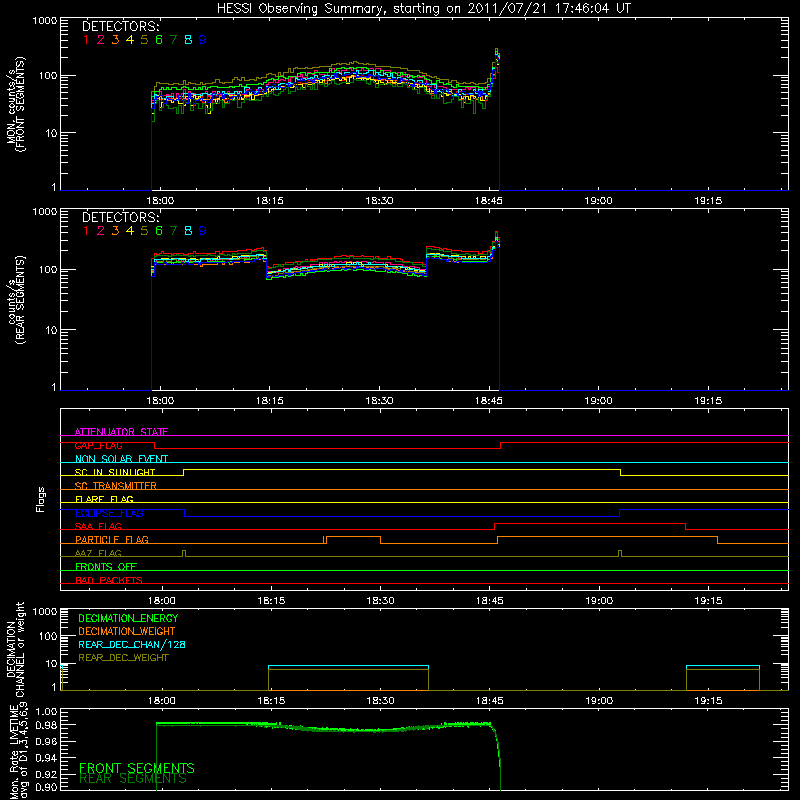This screenshot has height=800, width=800.
Task: Click the REAR_DEC_WEIGHT legend entry
Action: [x=123, y=658]
